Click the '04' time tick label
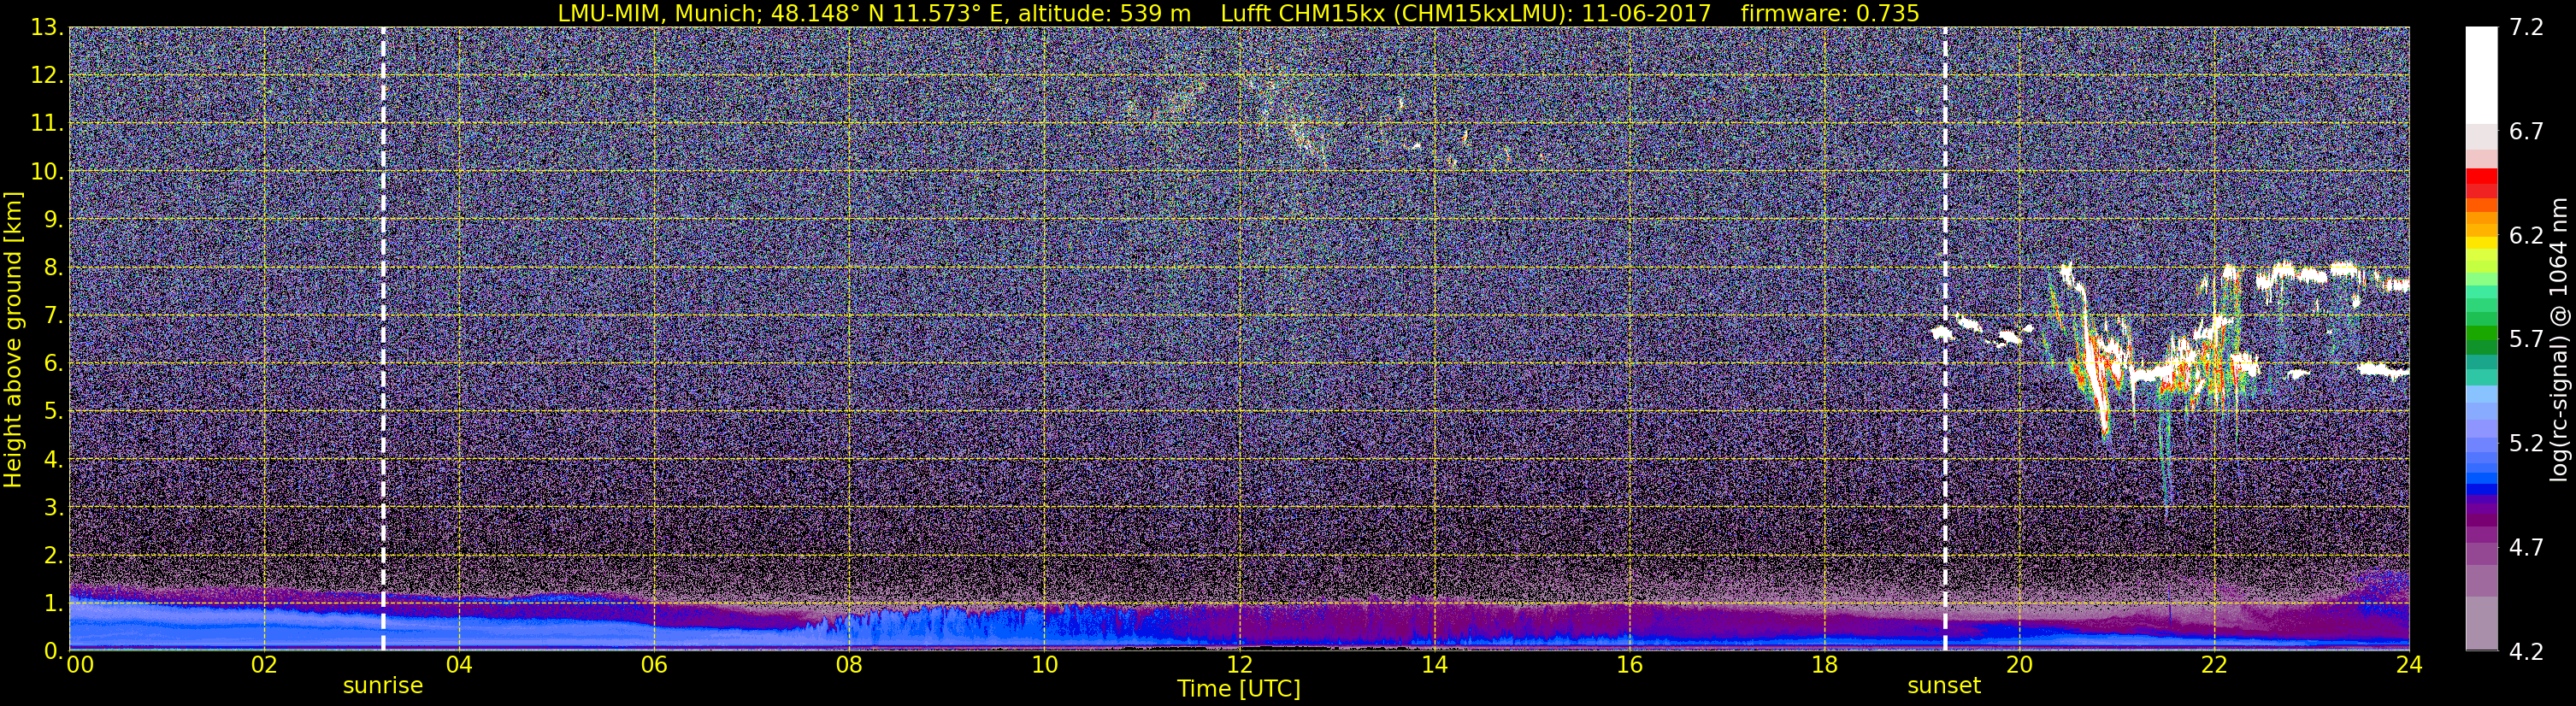Viewport: 2576px width, 706px height. pyautogui.click(x=459, y=665)
